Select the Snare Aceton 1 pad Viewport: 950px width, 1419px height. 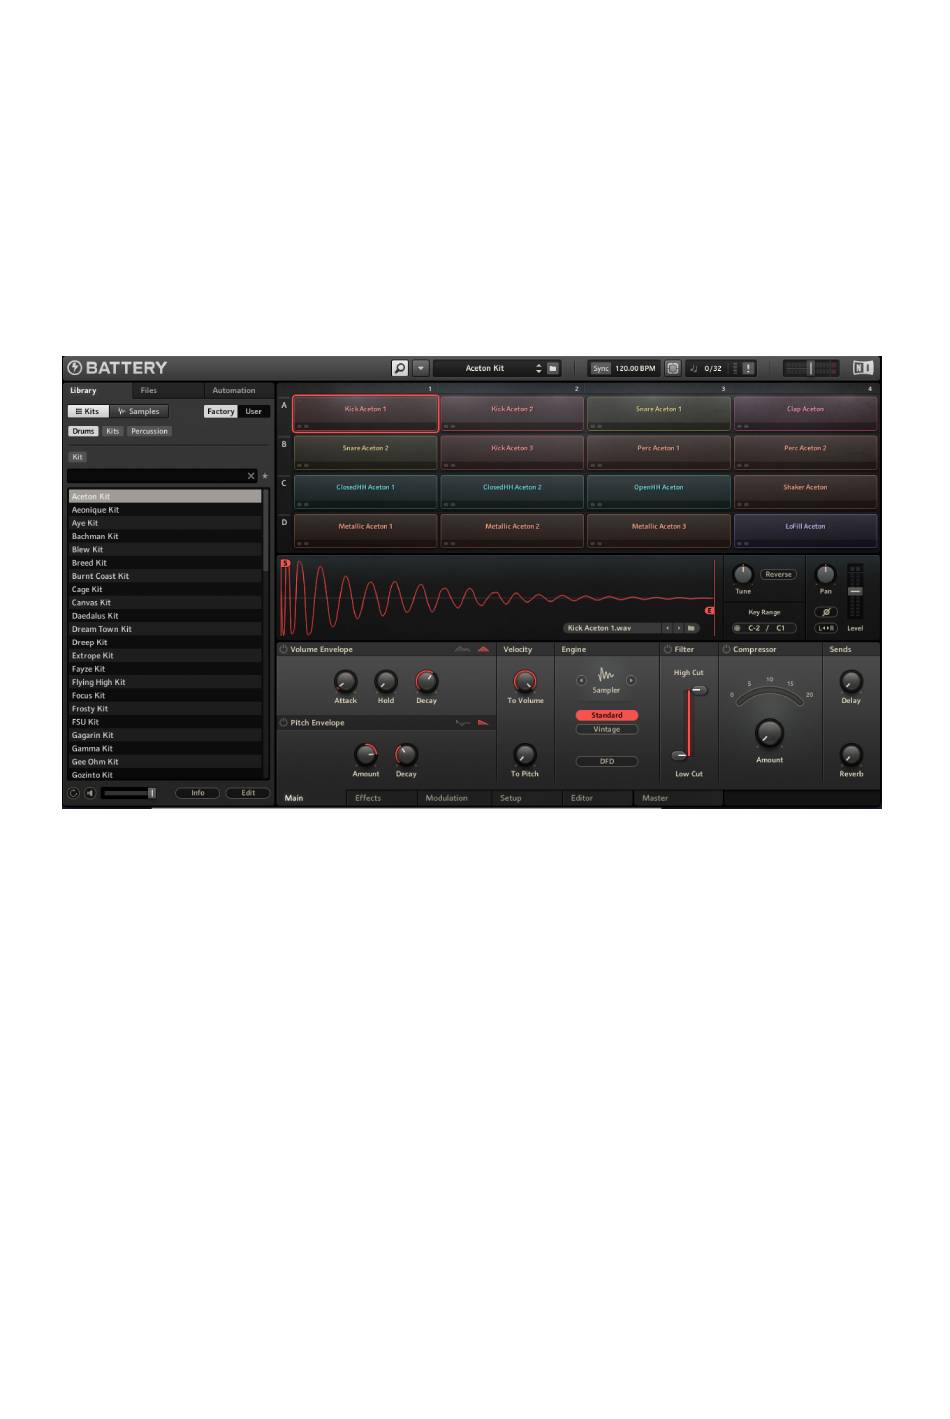pyautogui.click(x=658, y=413)
